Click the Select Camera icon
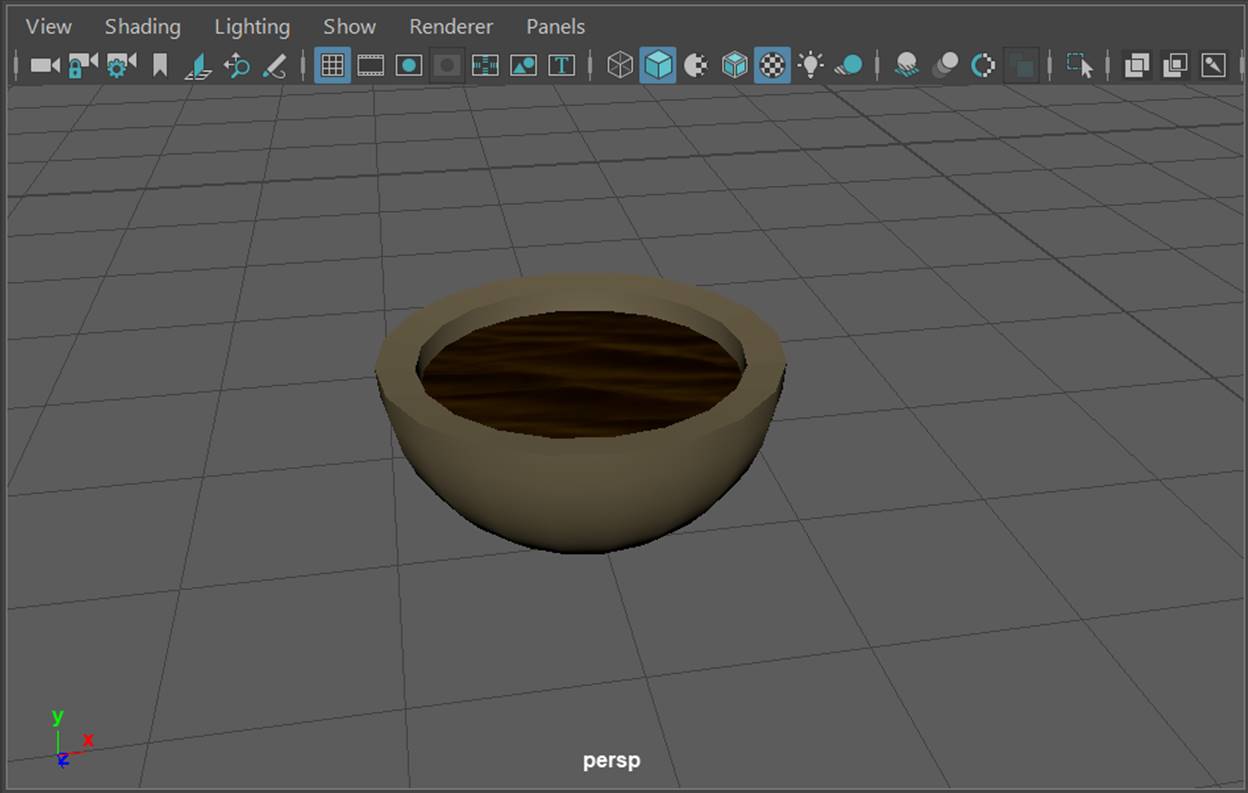1248x793 pixels. coord(45,66)
